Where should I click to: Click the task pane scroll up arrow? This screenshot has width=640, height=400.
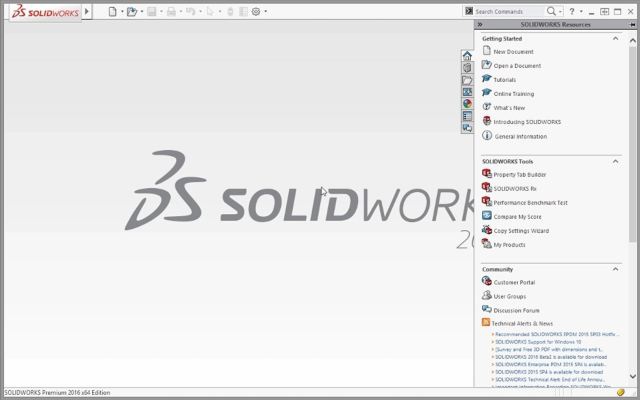[x=633, y=40]
